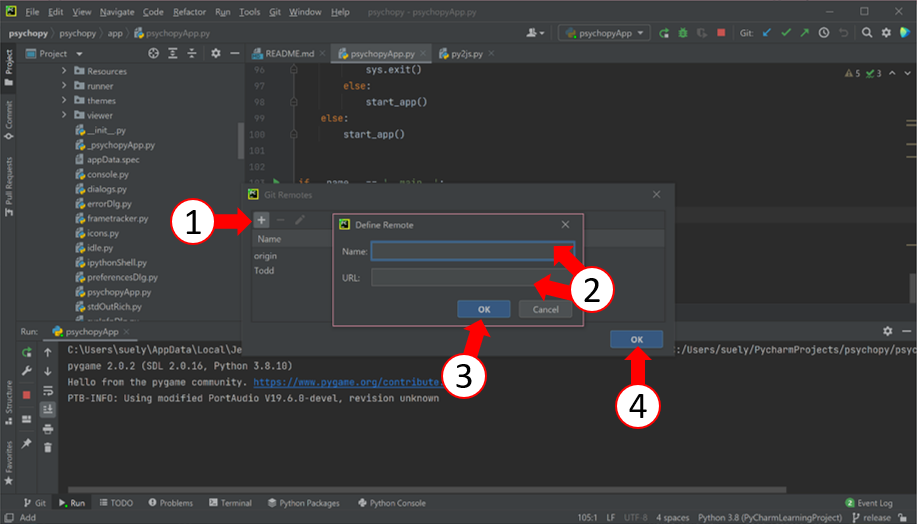Image resolution: width=917 pixels, height=524 pixels.
Task: Expand the runner folder
Action: coord(64,85)
